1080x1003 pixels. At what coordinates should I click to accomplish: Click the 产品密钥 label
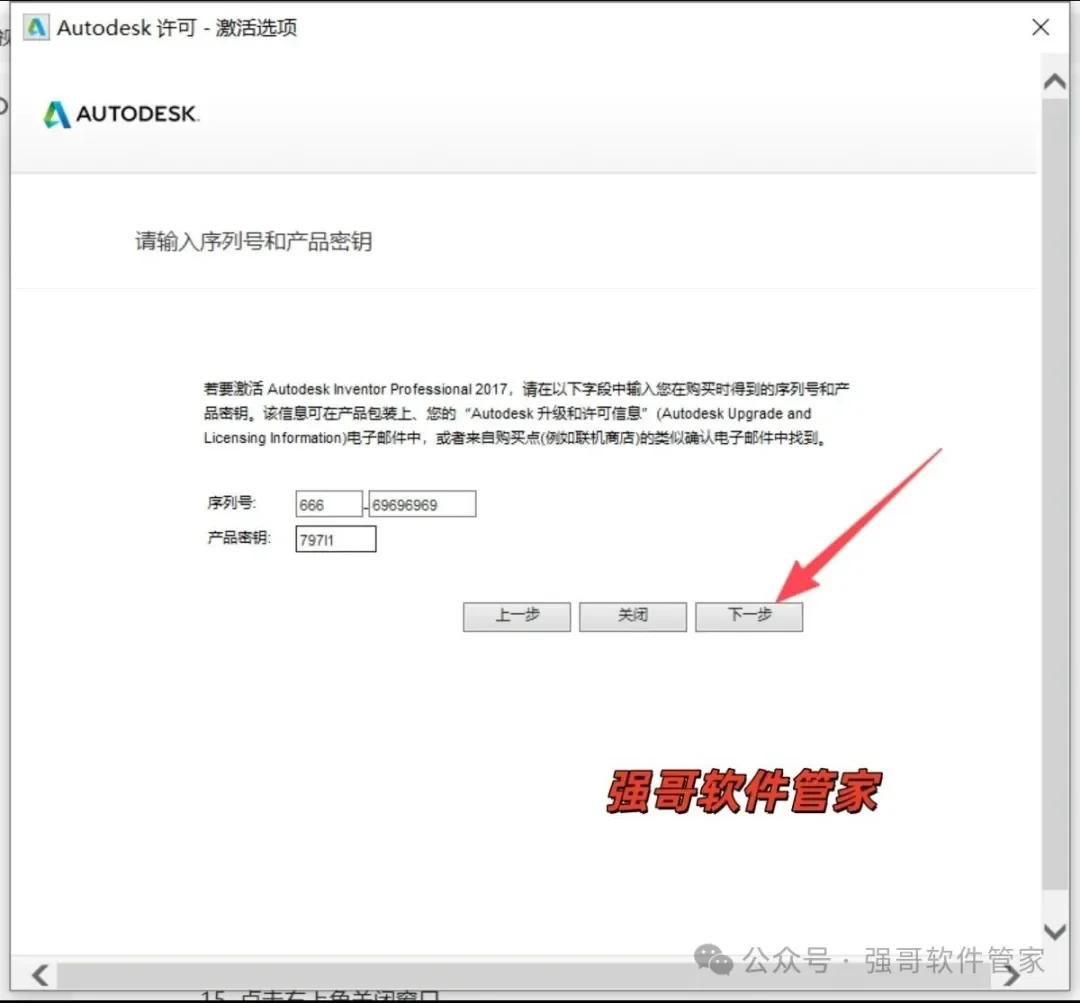click(239, 537)
